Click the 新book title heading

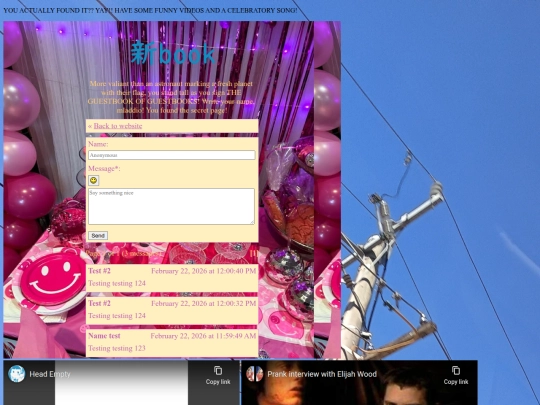[x=173, y=53]
